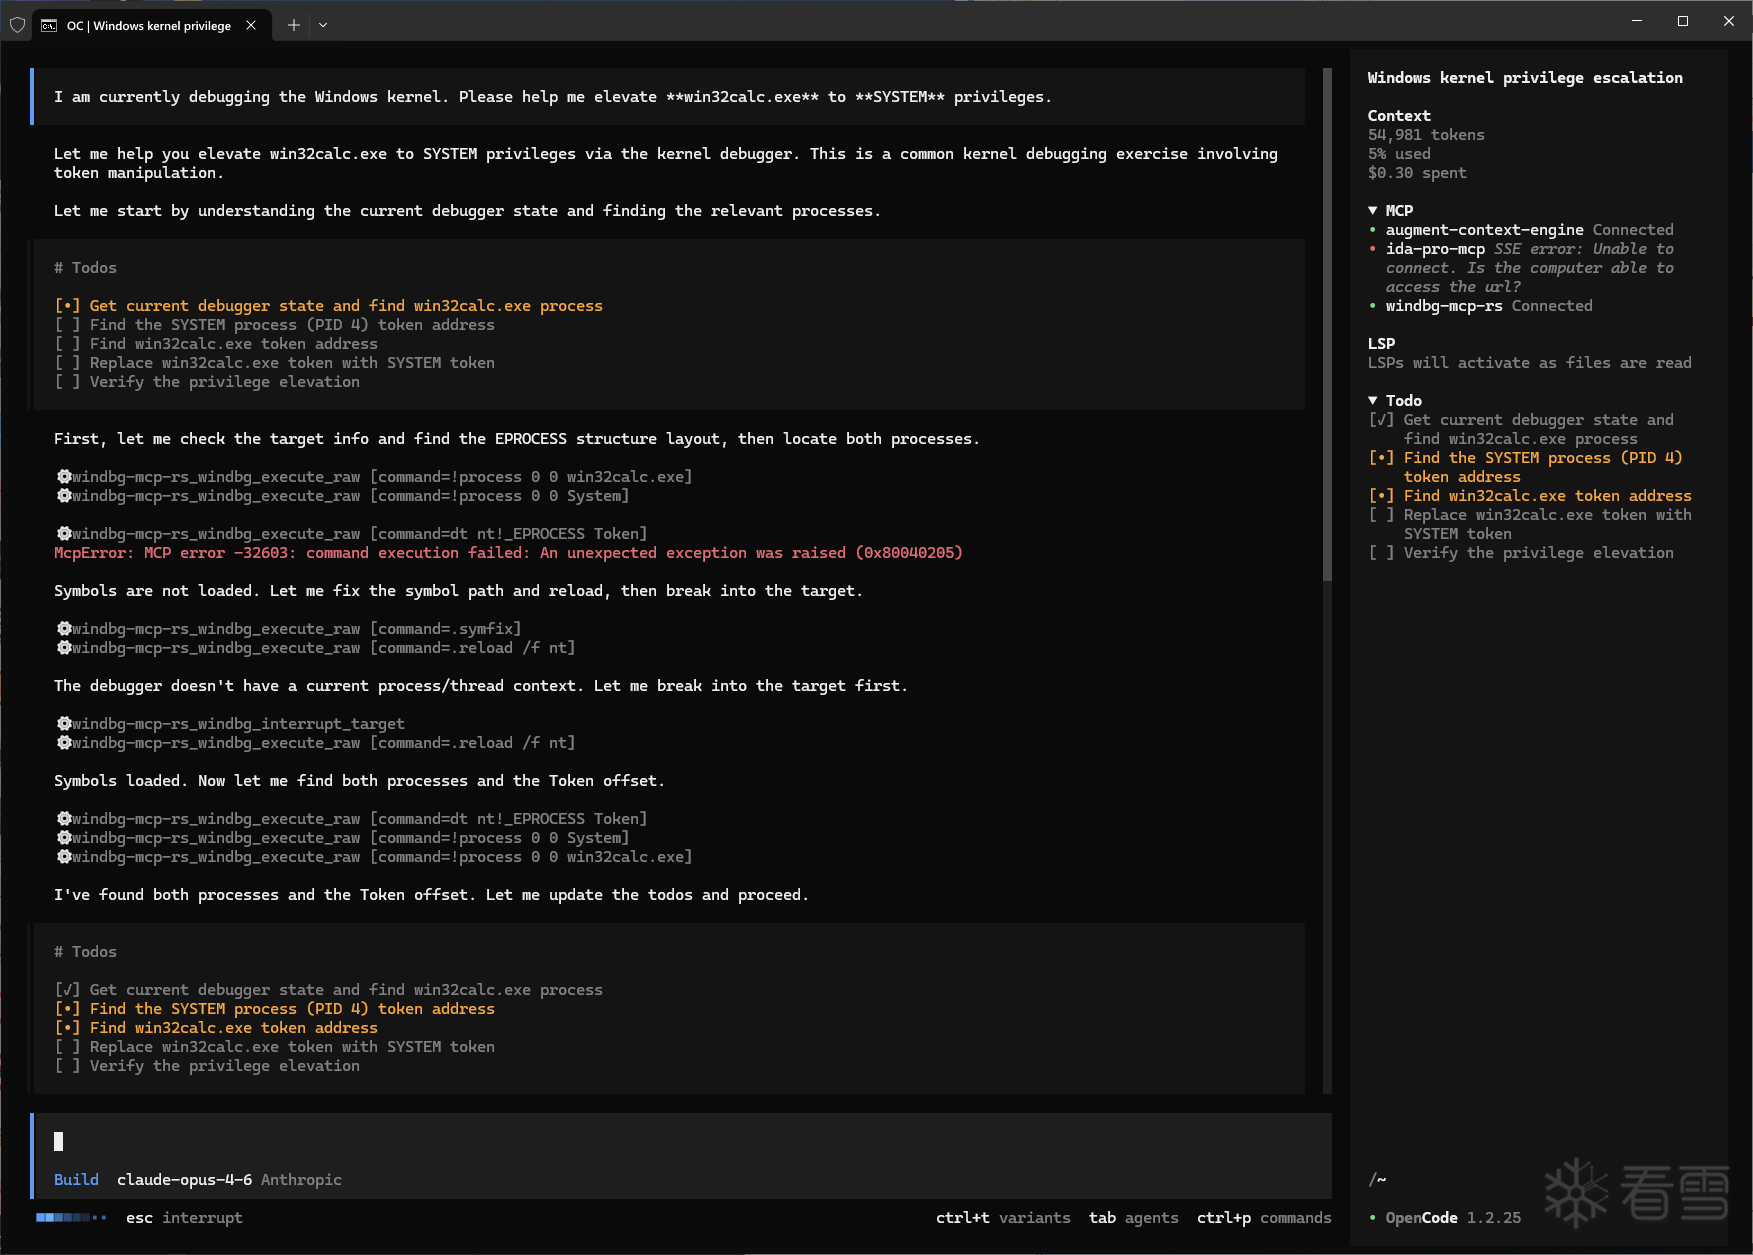Click the red status dot for ida-pro-mcp
1753x1255 pixels.
[x=1373, y=249]
